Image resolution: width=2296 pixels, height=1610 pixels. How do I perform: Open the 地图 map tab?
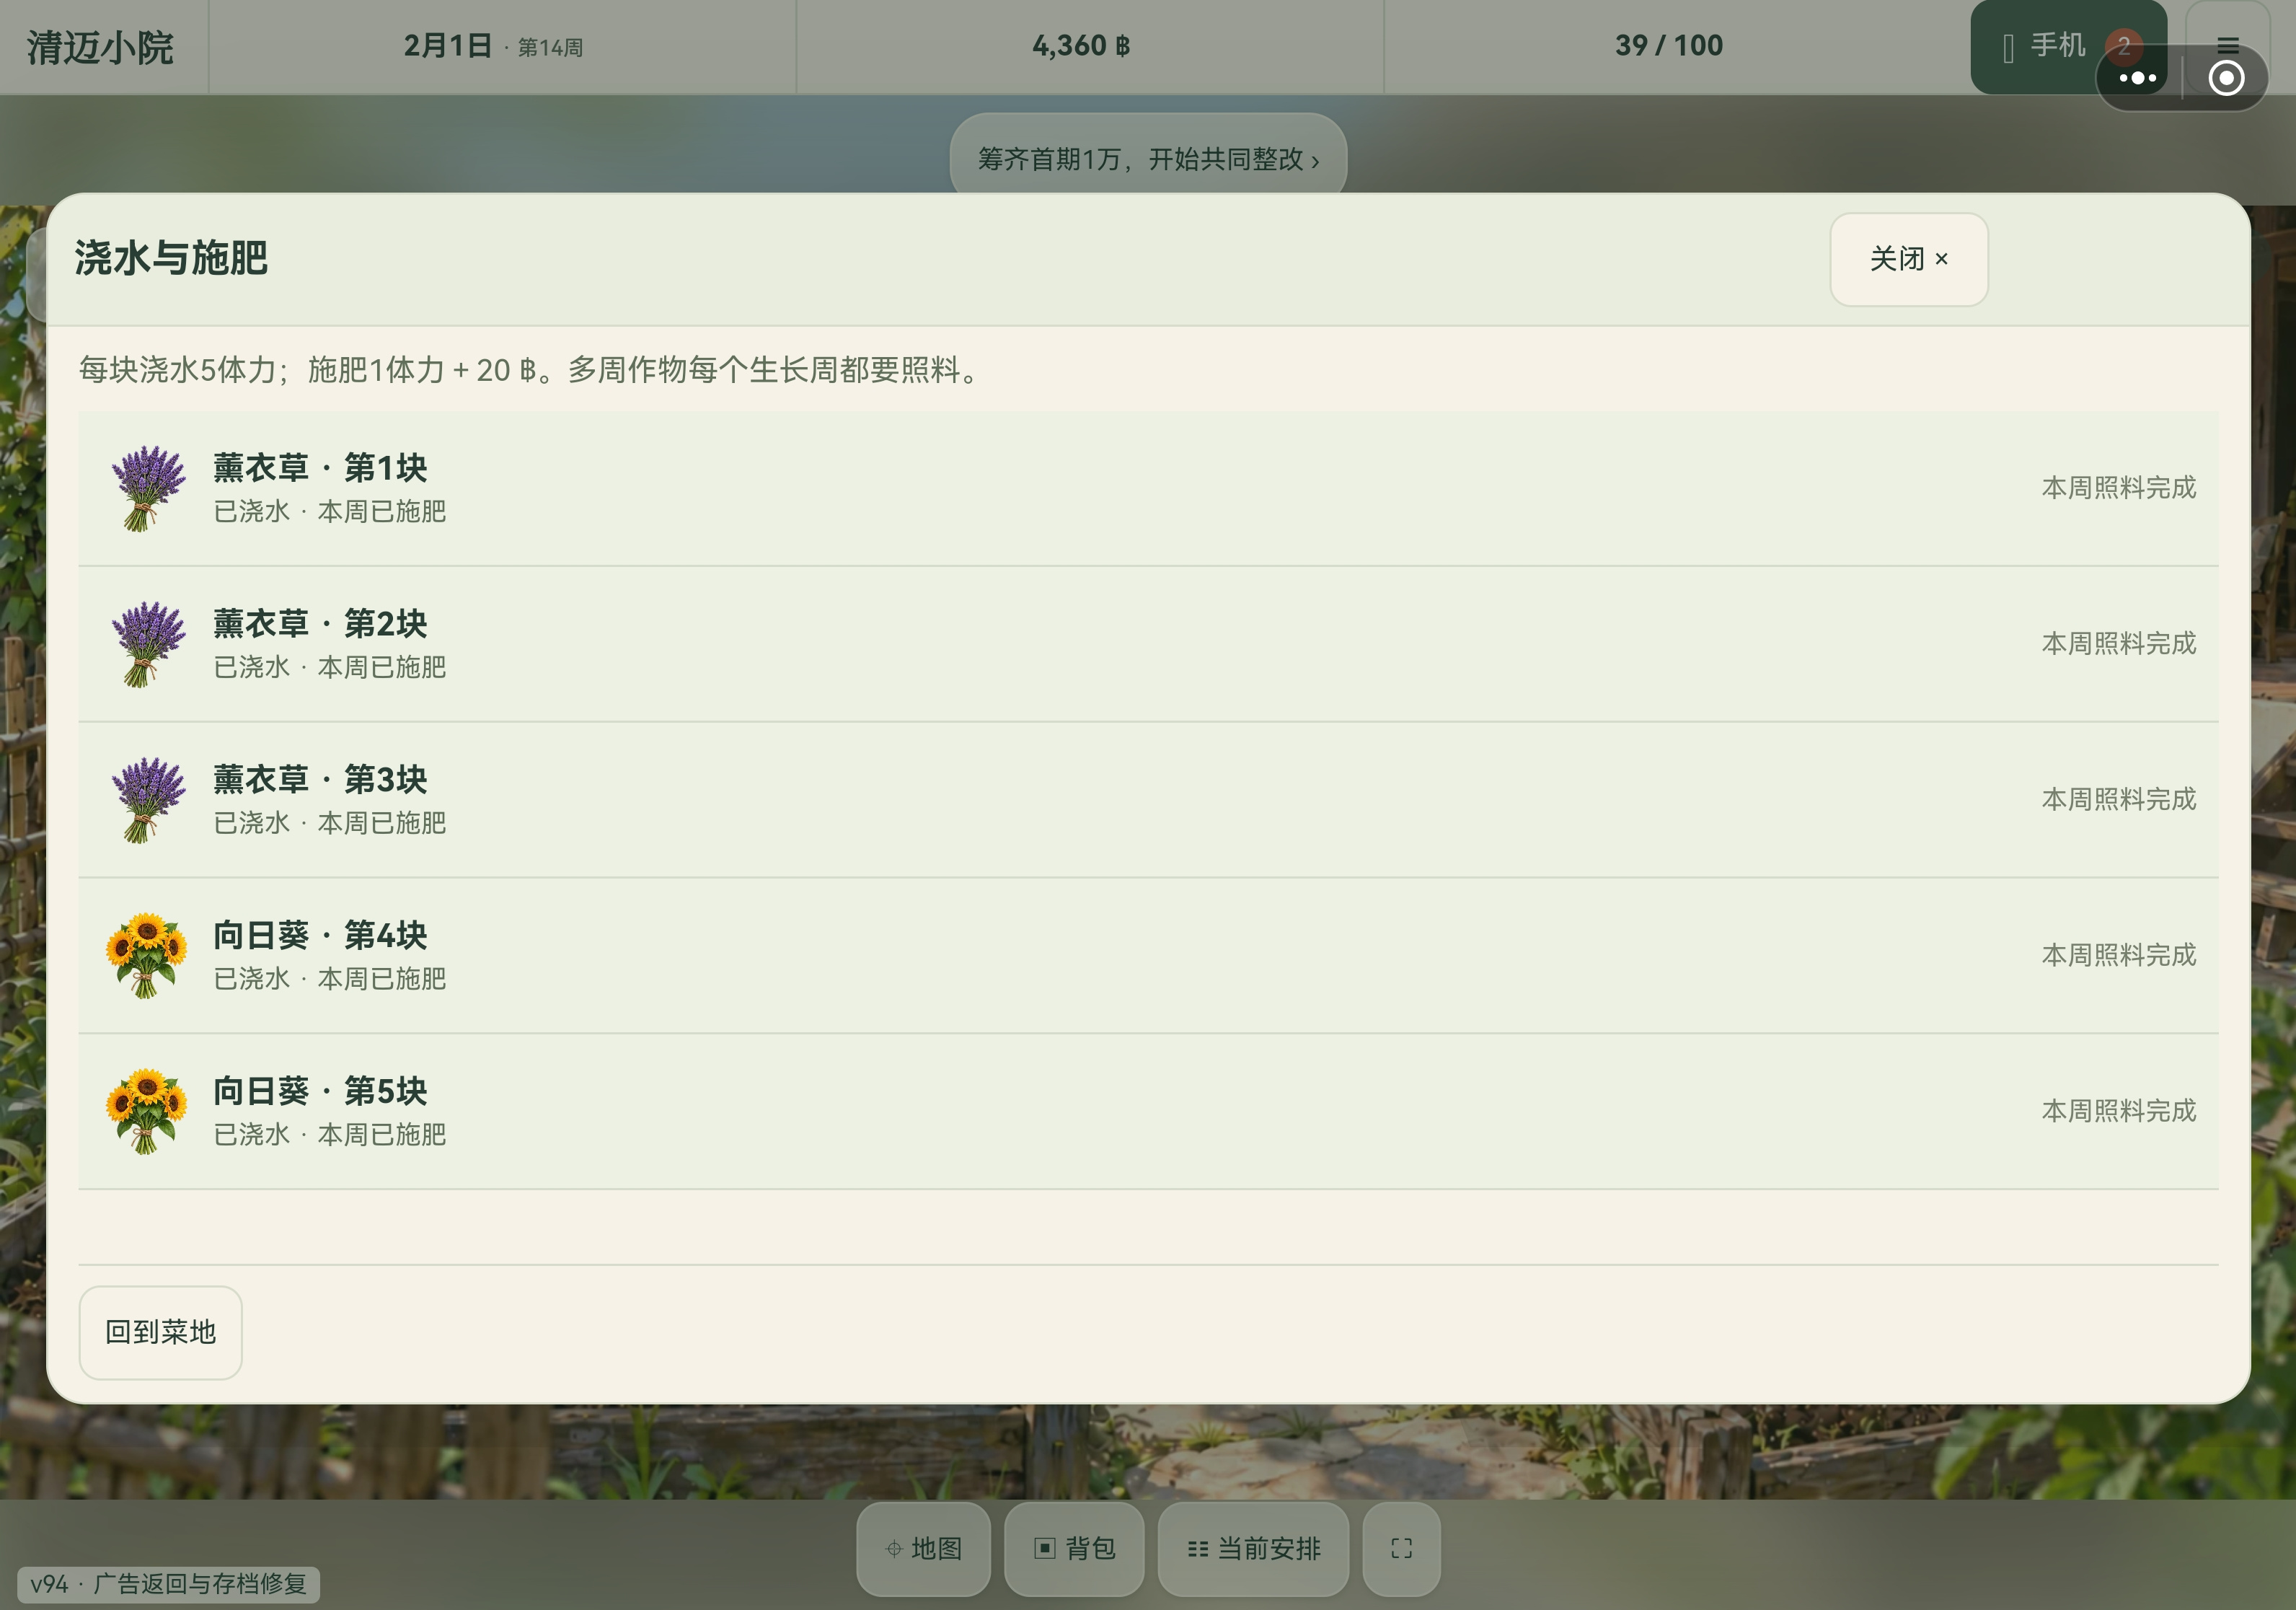[x=923, y=1548]
